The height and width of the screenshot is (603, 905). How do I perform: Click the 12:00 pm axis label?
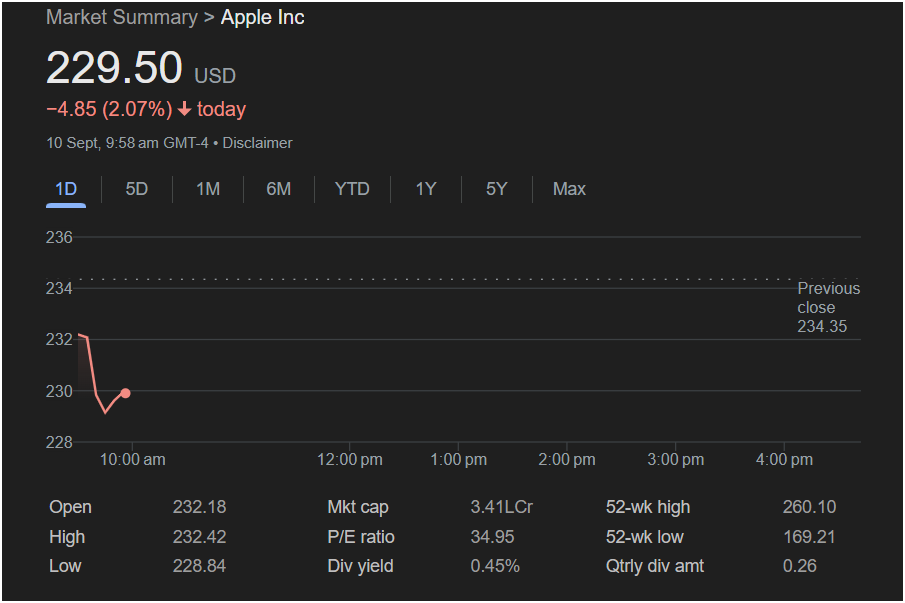tap(350, 460)
